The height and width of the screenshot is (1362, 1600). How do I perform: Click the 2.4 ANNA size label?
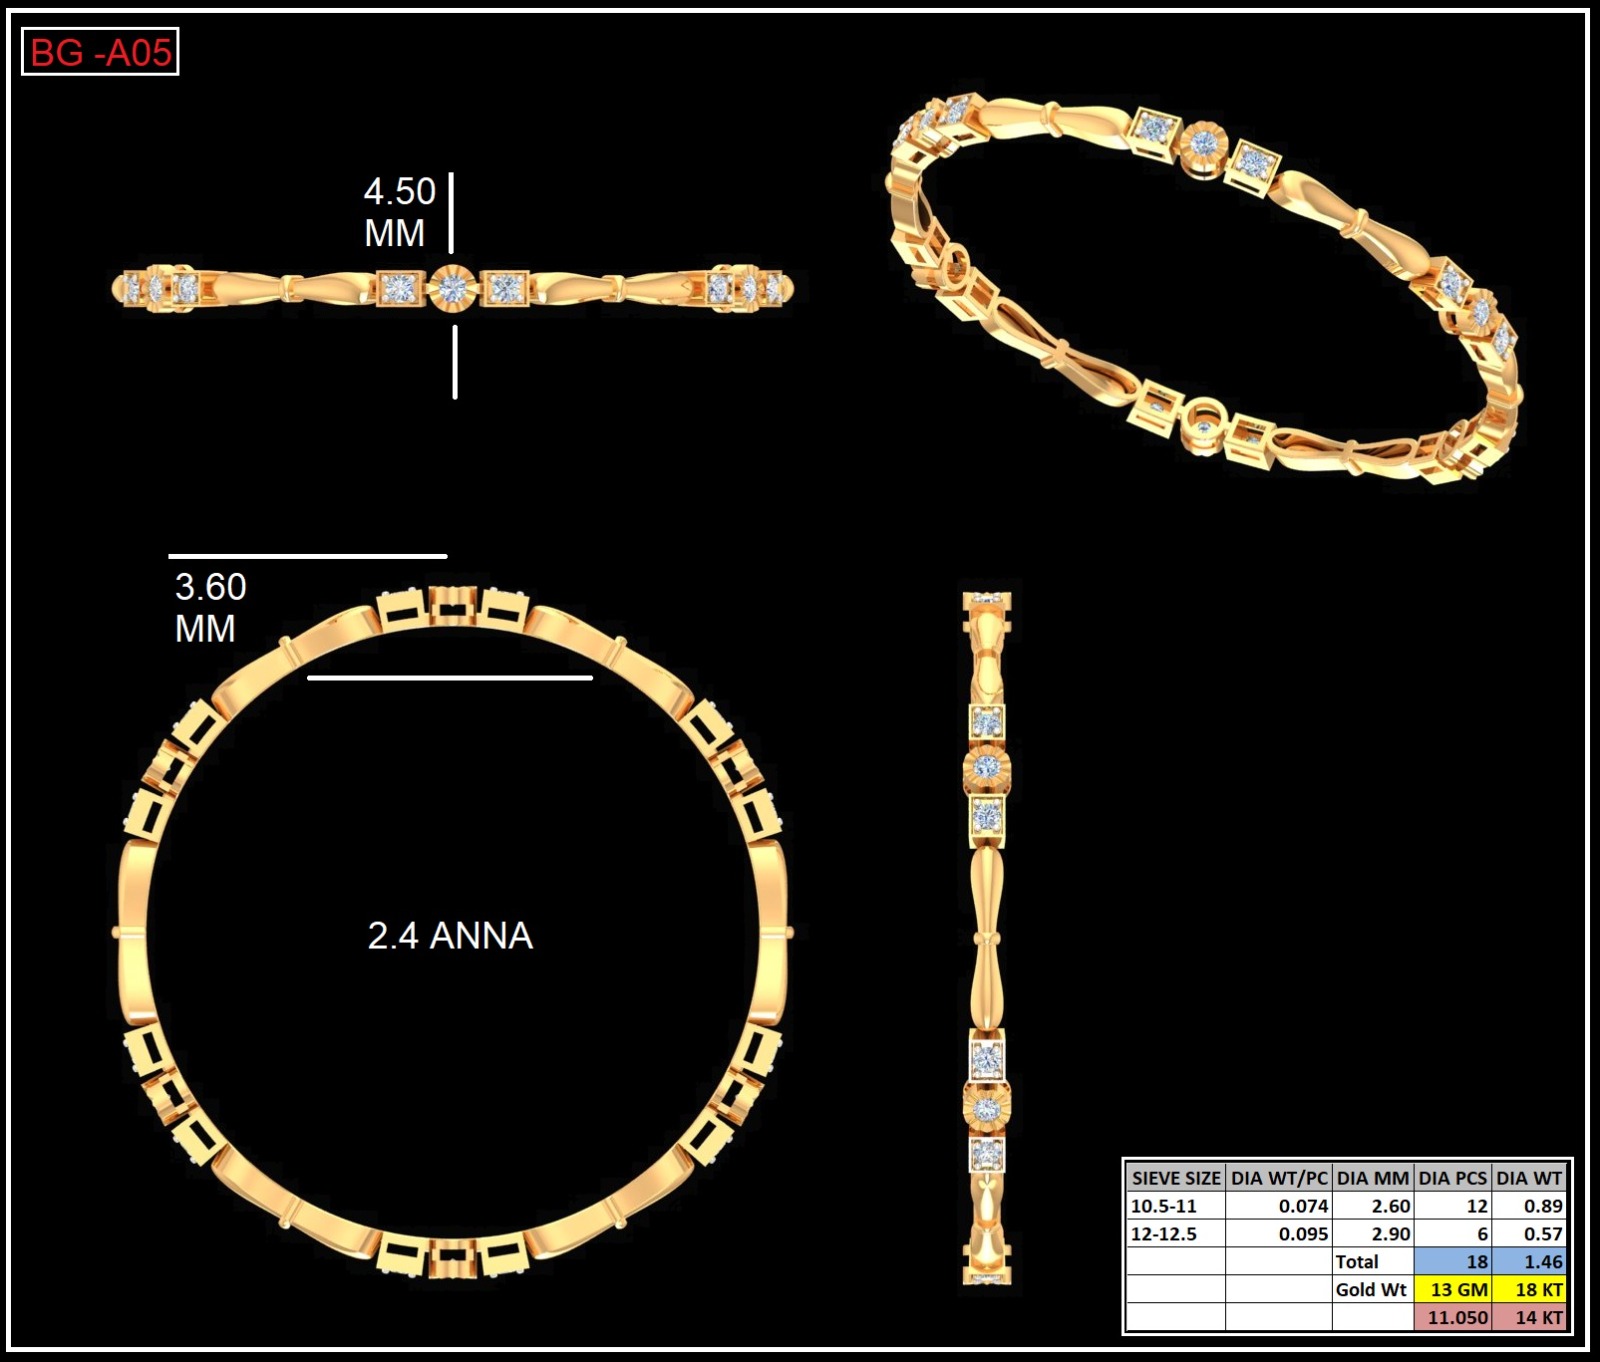[x=450, y=936]
